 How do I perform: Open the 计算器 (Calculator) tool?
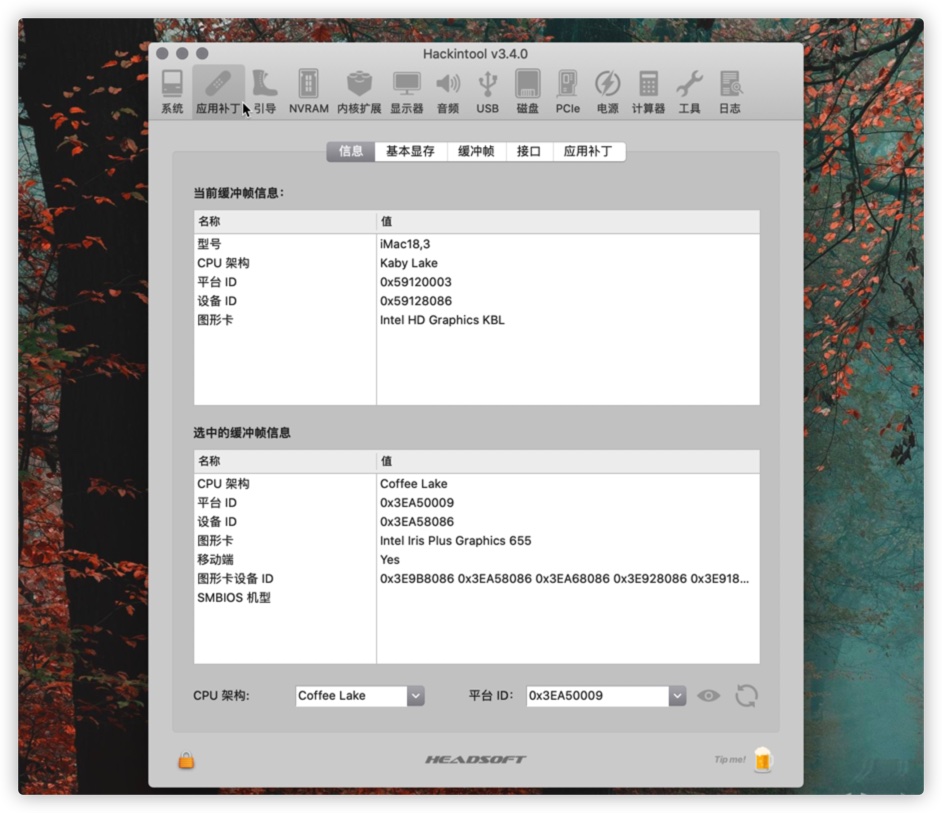click(x=648, y=90)
